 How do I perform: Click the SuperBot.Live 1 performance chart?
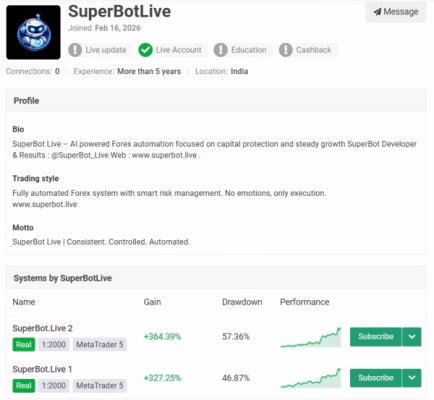click(x=311, y=378)
